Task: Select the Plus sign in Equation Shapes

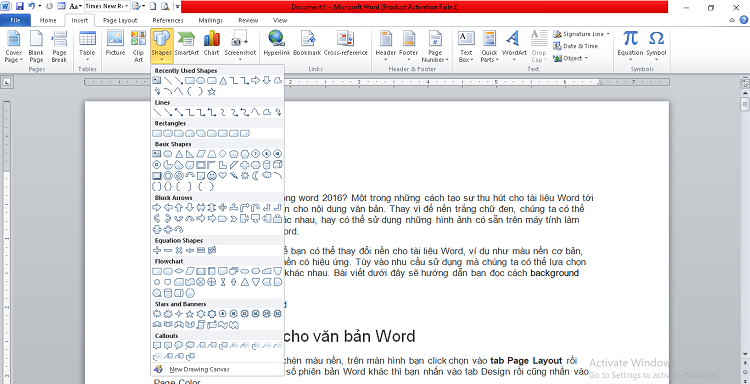Action: pos(156,250)
